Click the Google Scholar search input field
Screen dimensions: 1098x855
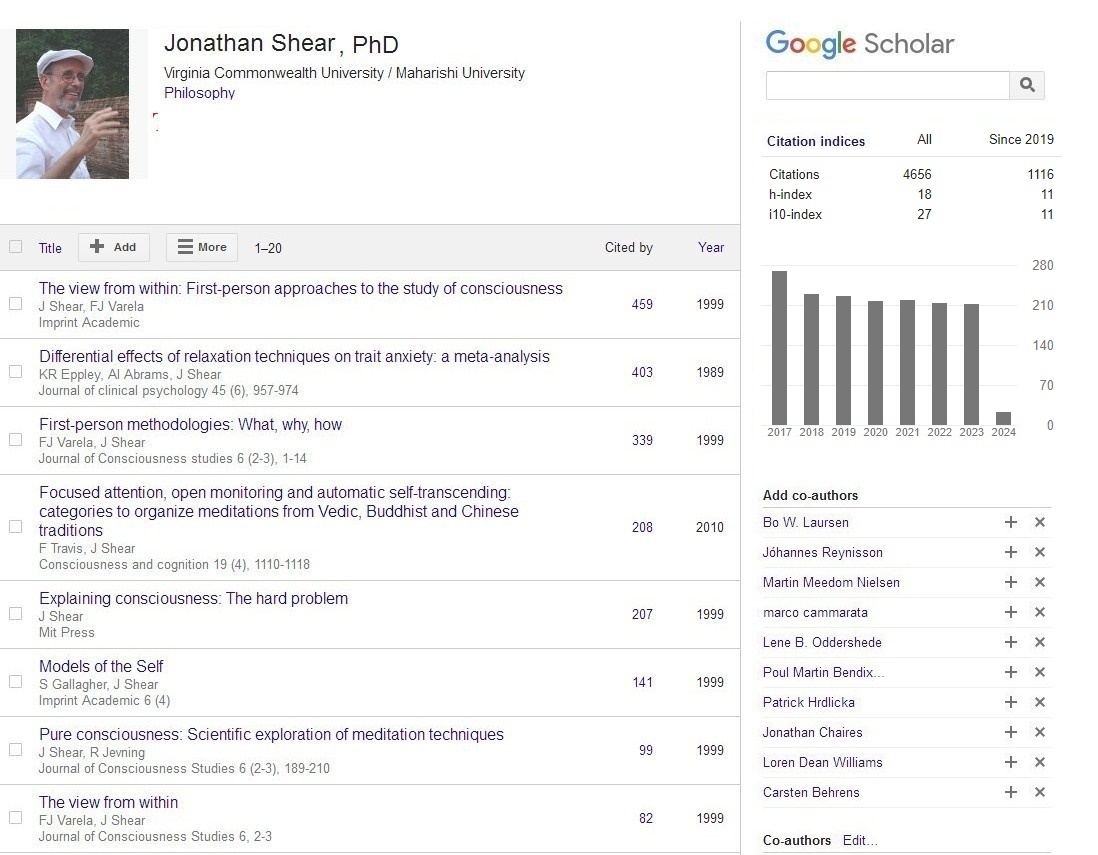(x=887, y=85)
